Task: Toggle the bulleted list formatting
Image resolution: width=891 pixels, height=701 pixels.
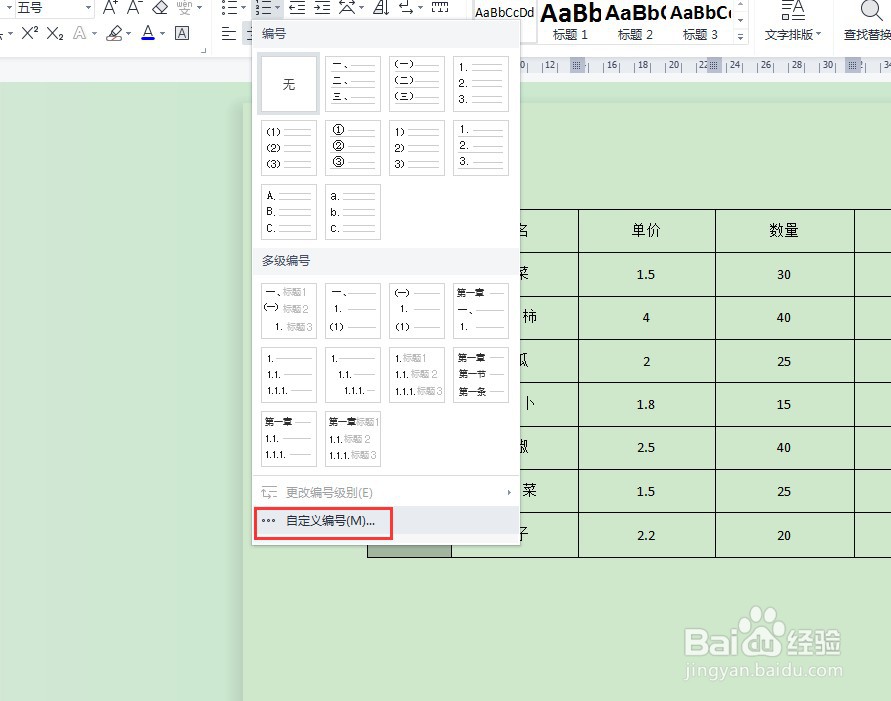Action: coord(230,8)
